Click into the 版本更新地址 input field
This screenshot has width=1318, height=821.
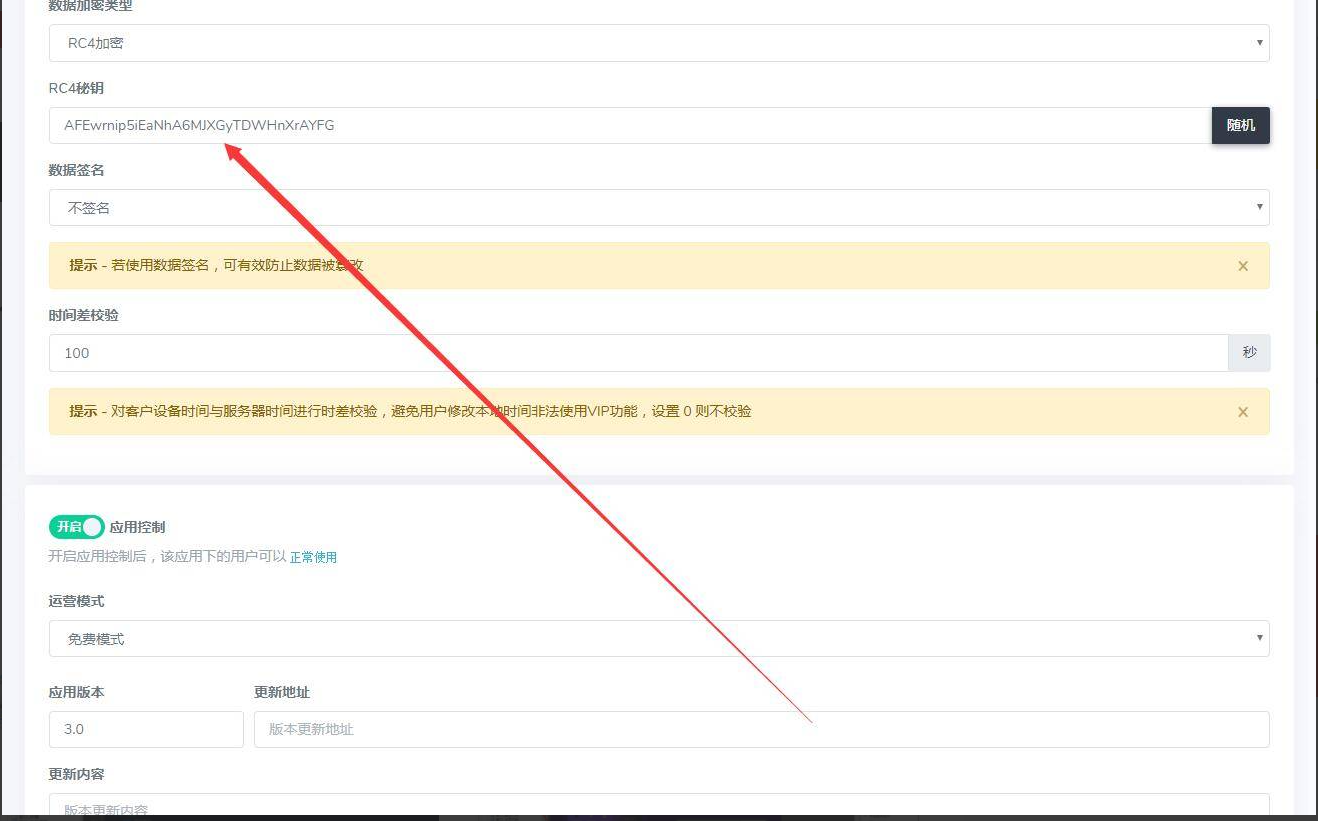click(x=760, y=730)
